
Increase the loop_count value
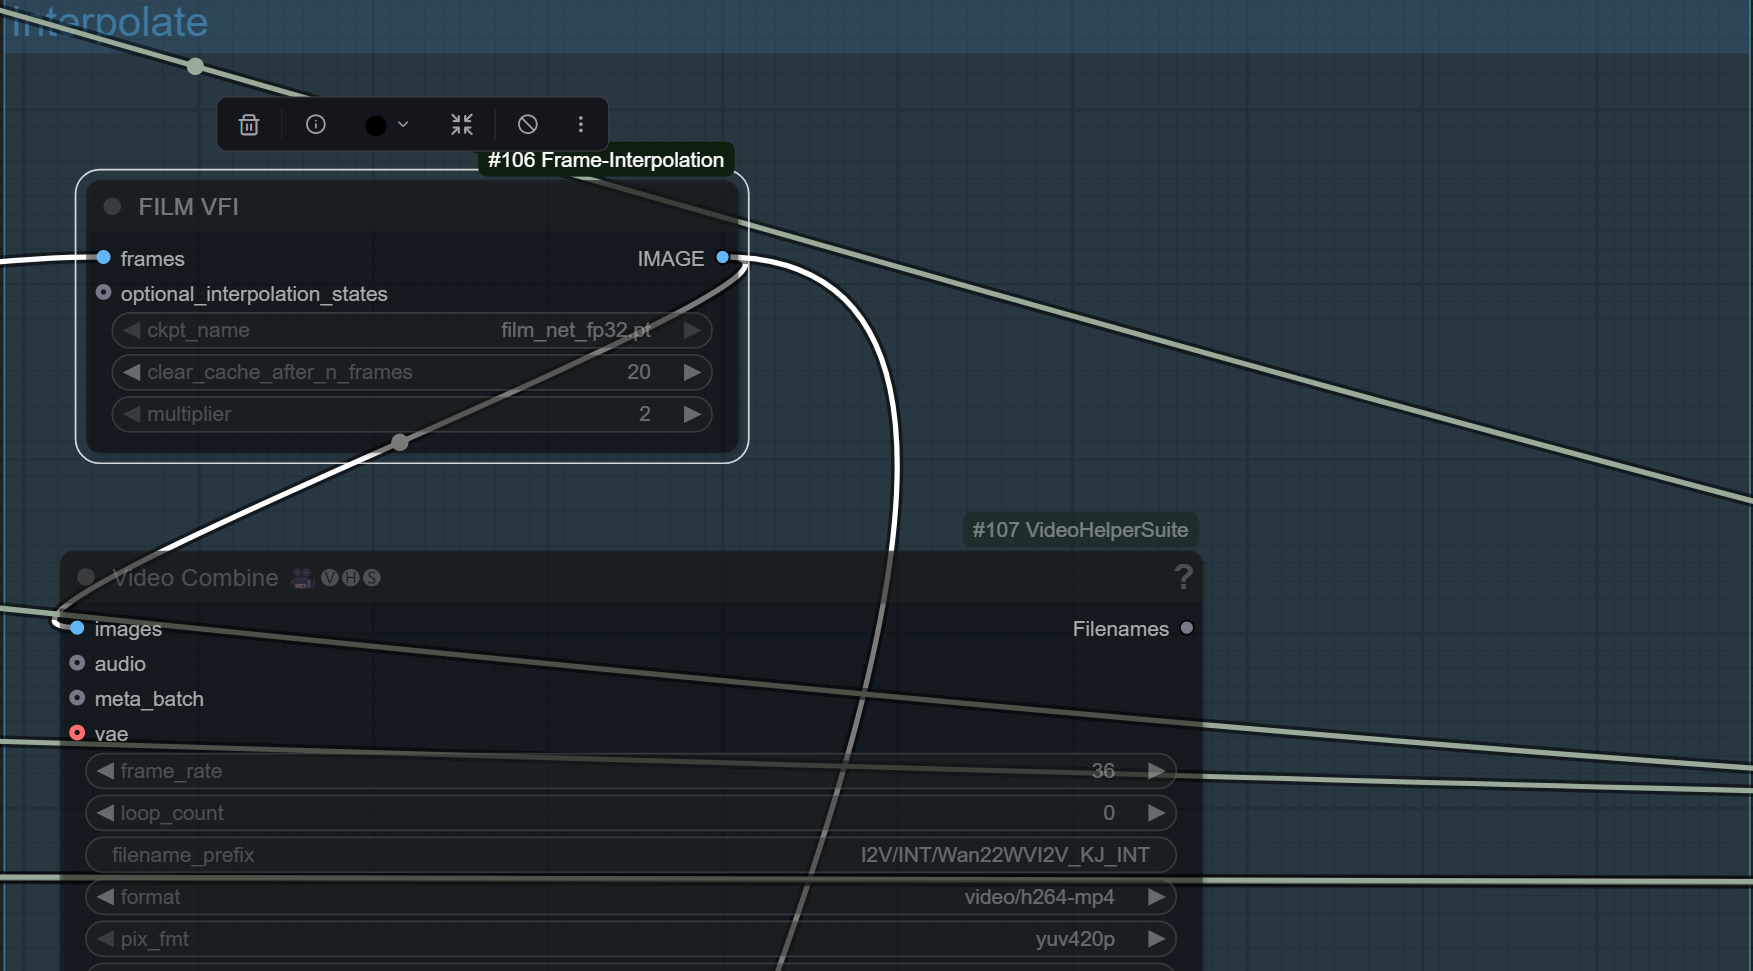click(1156, 813)
